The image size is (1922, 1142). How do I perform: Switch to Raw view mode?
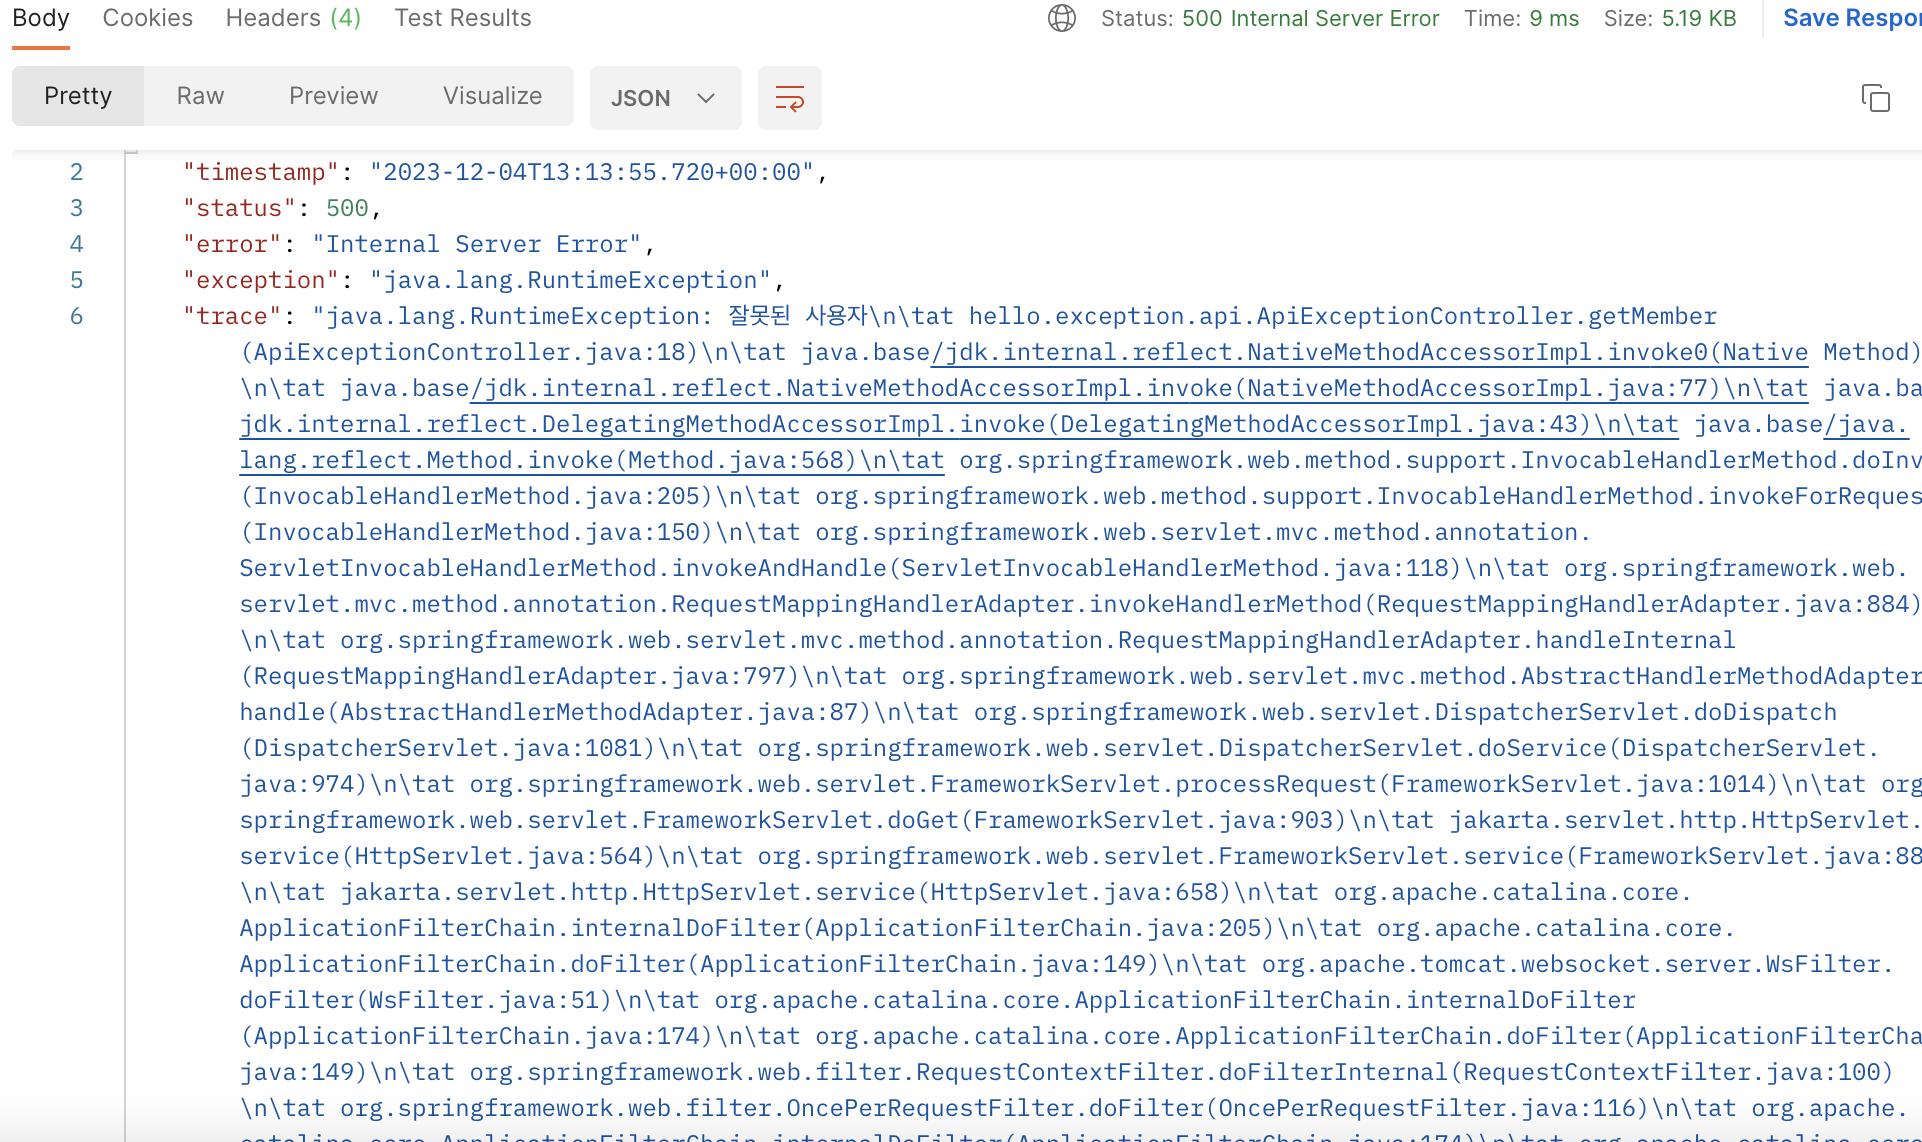200,96
